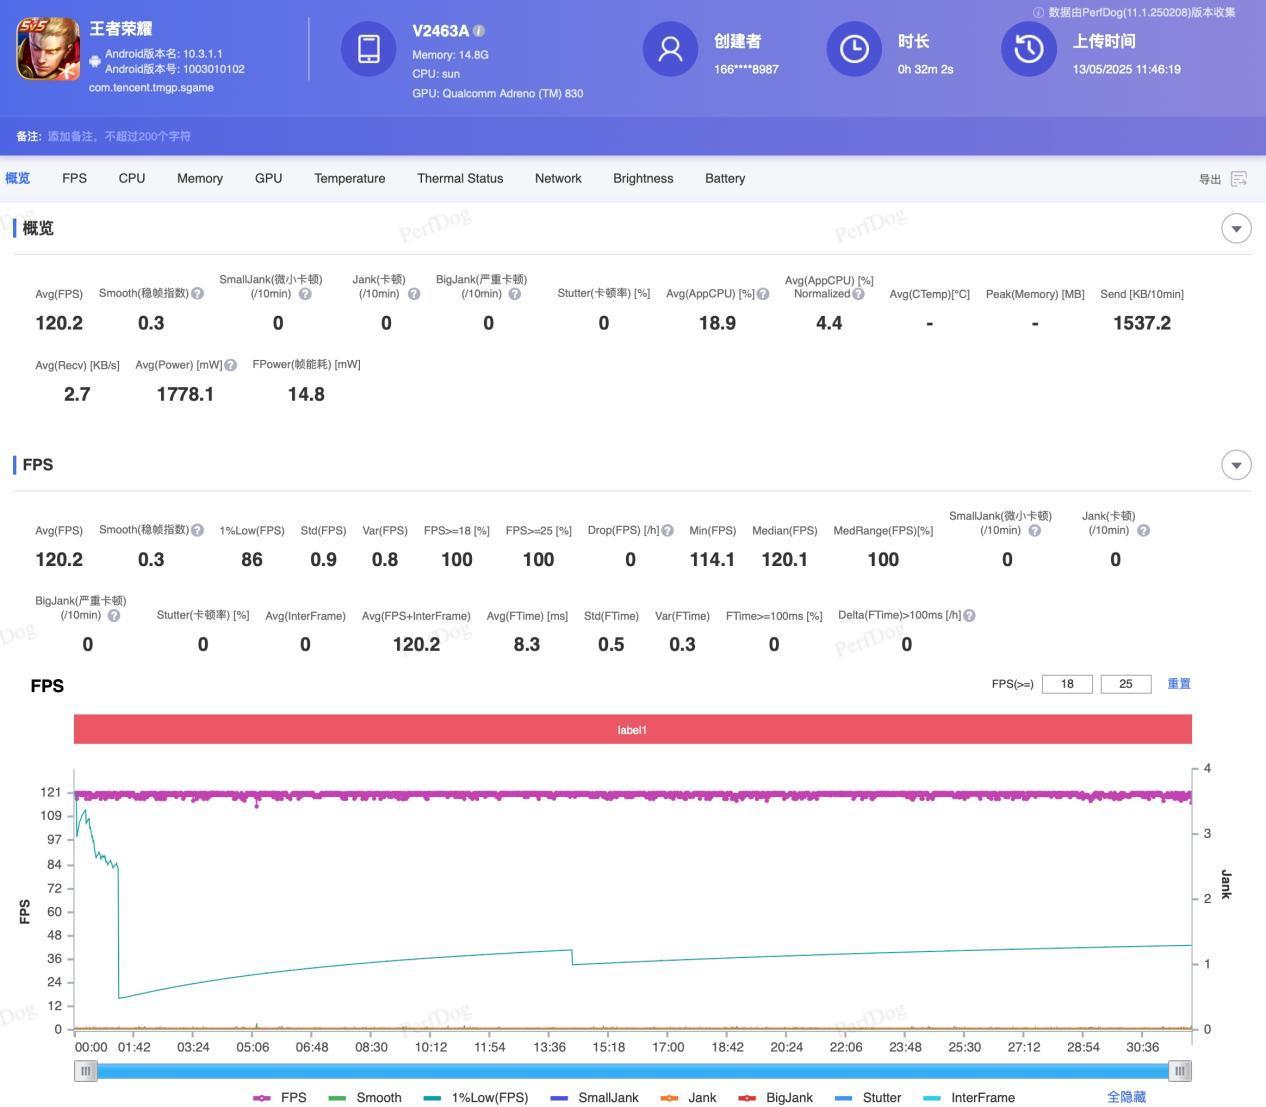The width and height of the screenshot is (1266, 1107).
Task: Toggle the BigJank legend entry
Action: [x=775, y=1097]
